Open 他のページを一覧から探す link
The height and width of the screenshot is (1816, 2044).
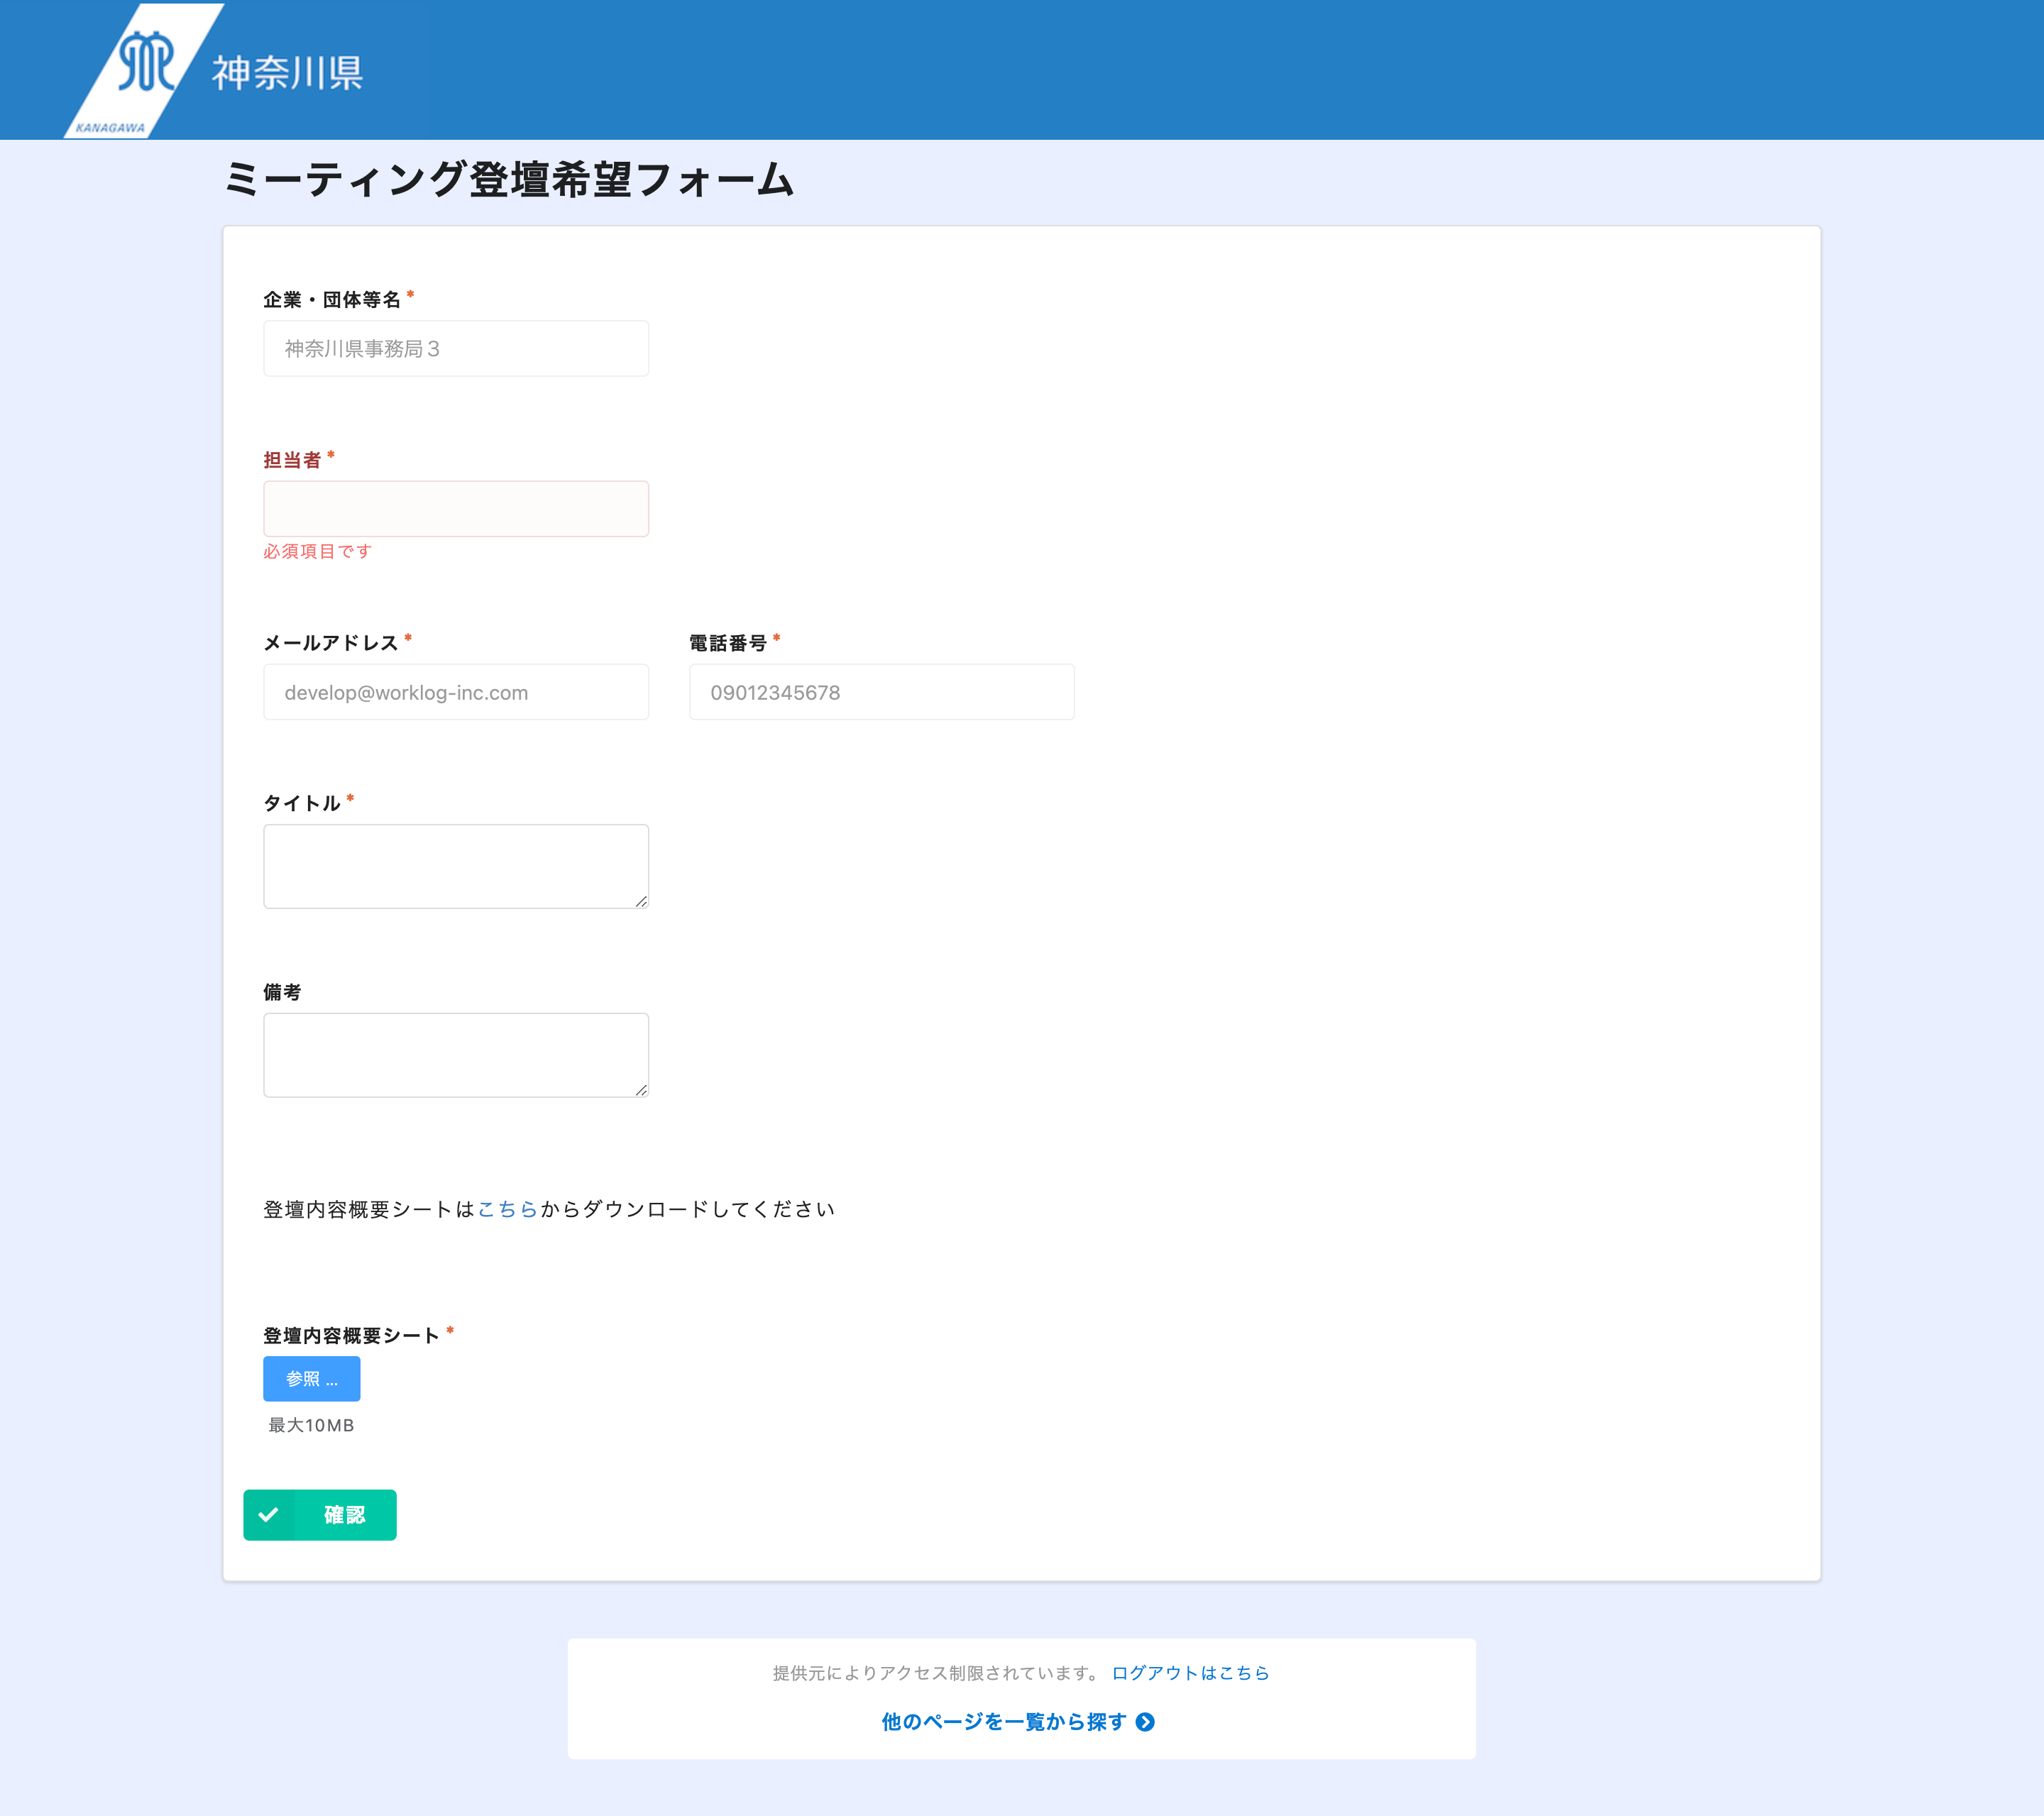(1003, 1722)
